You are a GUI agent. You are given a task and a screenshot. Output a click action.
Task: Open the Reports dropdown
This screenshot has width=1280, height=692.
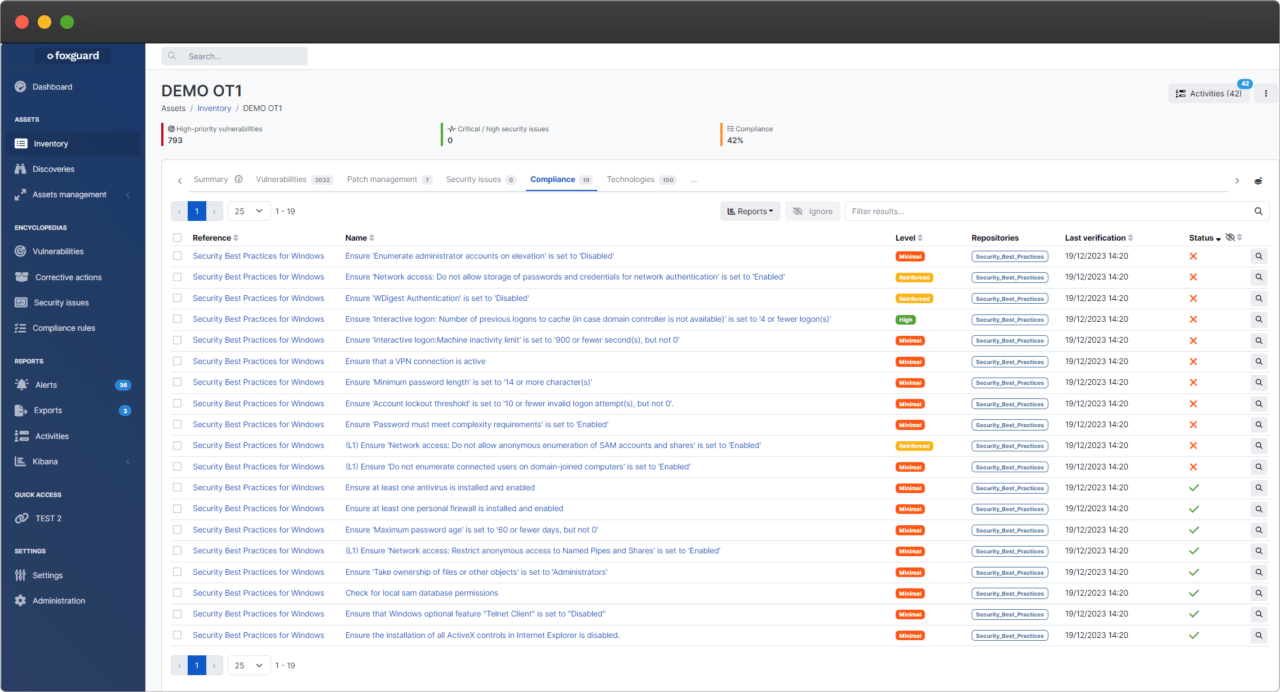[x=750, y=211]
